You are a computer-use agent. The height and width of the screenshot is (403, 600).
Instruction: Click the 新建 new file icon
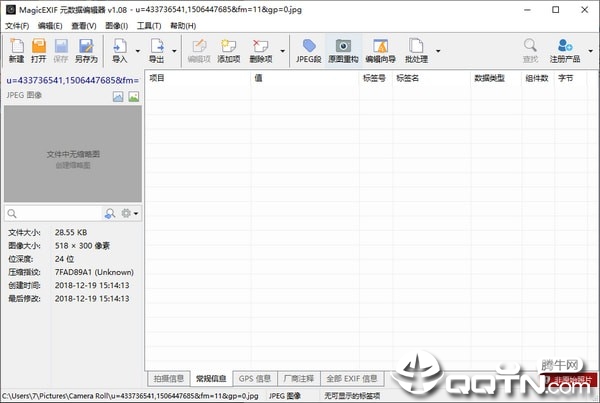pos(16,51)
